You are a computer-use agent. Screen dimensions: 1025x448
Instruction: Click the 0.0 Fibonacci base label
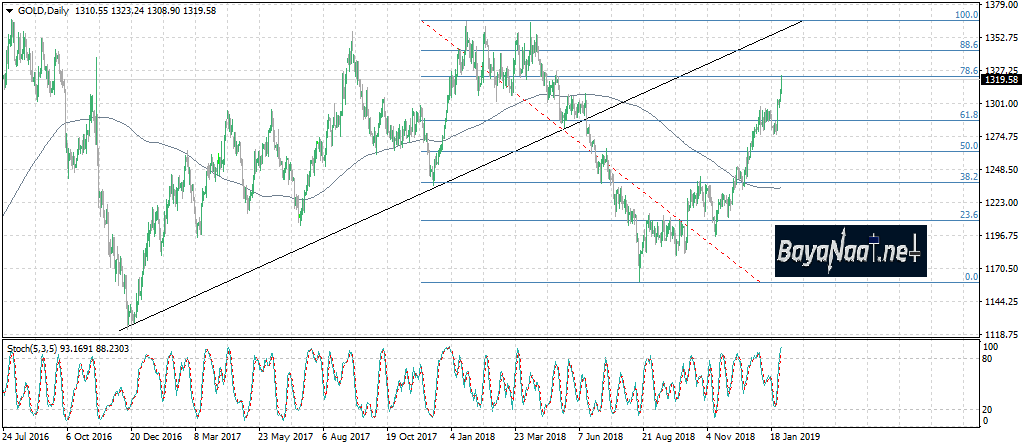[x=969, y=276]
